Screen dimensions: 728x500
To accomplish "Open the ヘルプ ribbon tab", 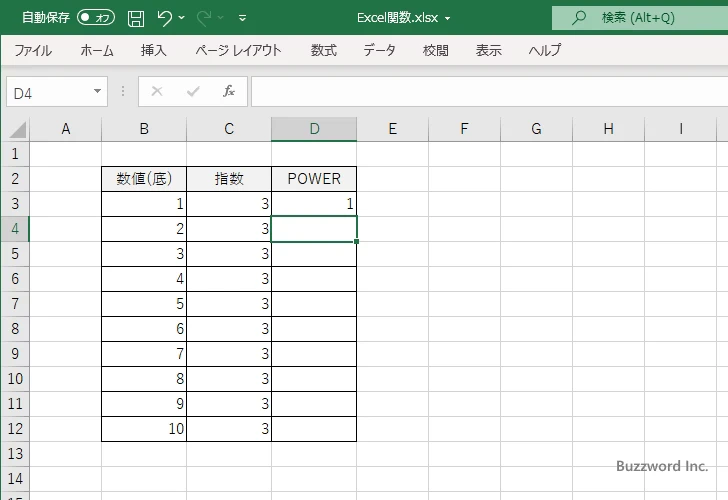I will tap(545, 50).
